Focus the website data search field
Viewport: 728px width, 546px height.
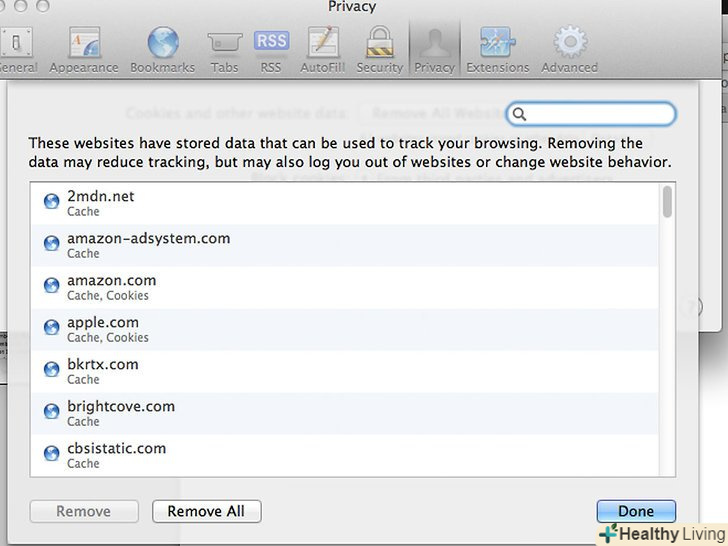(x=591, y=114)
